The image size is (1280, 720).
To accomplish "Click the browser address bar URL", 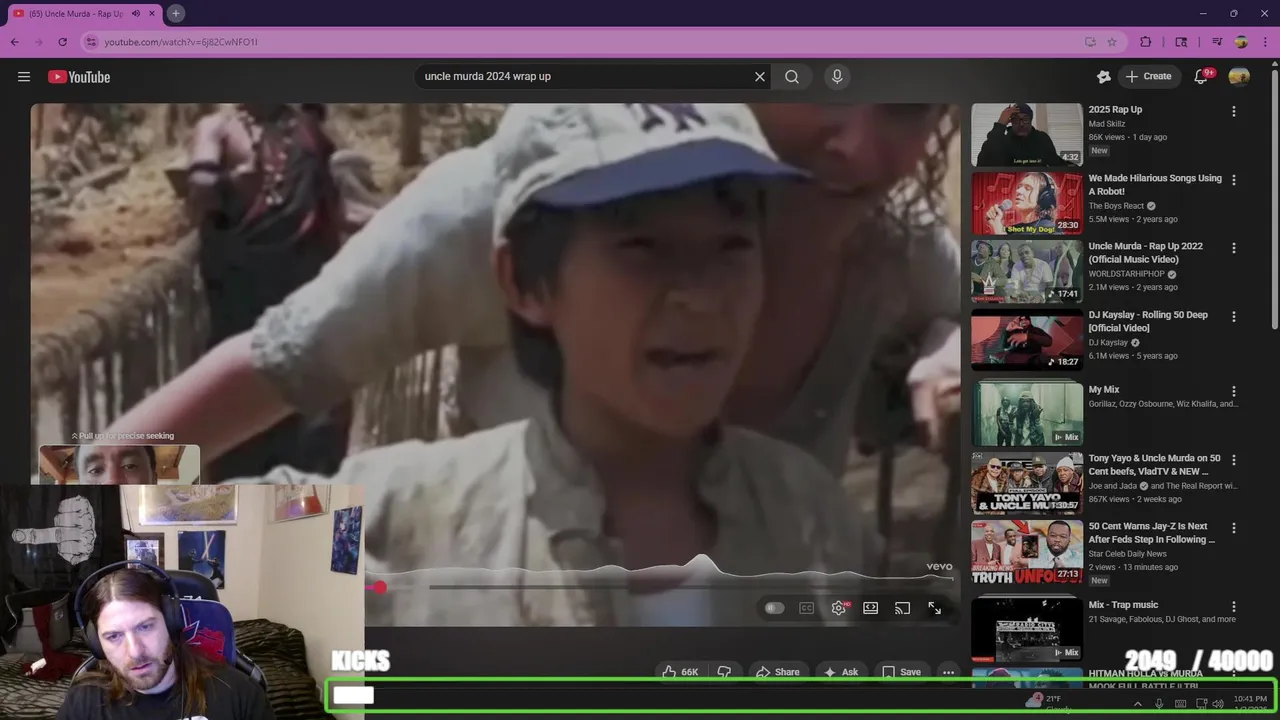I will click(x=181, y=42).
